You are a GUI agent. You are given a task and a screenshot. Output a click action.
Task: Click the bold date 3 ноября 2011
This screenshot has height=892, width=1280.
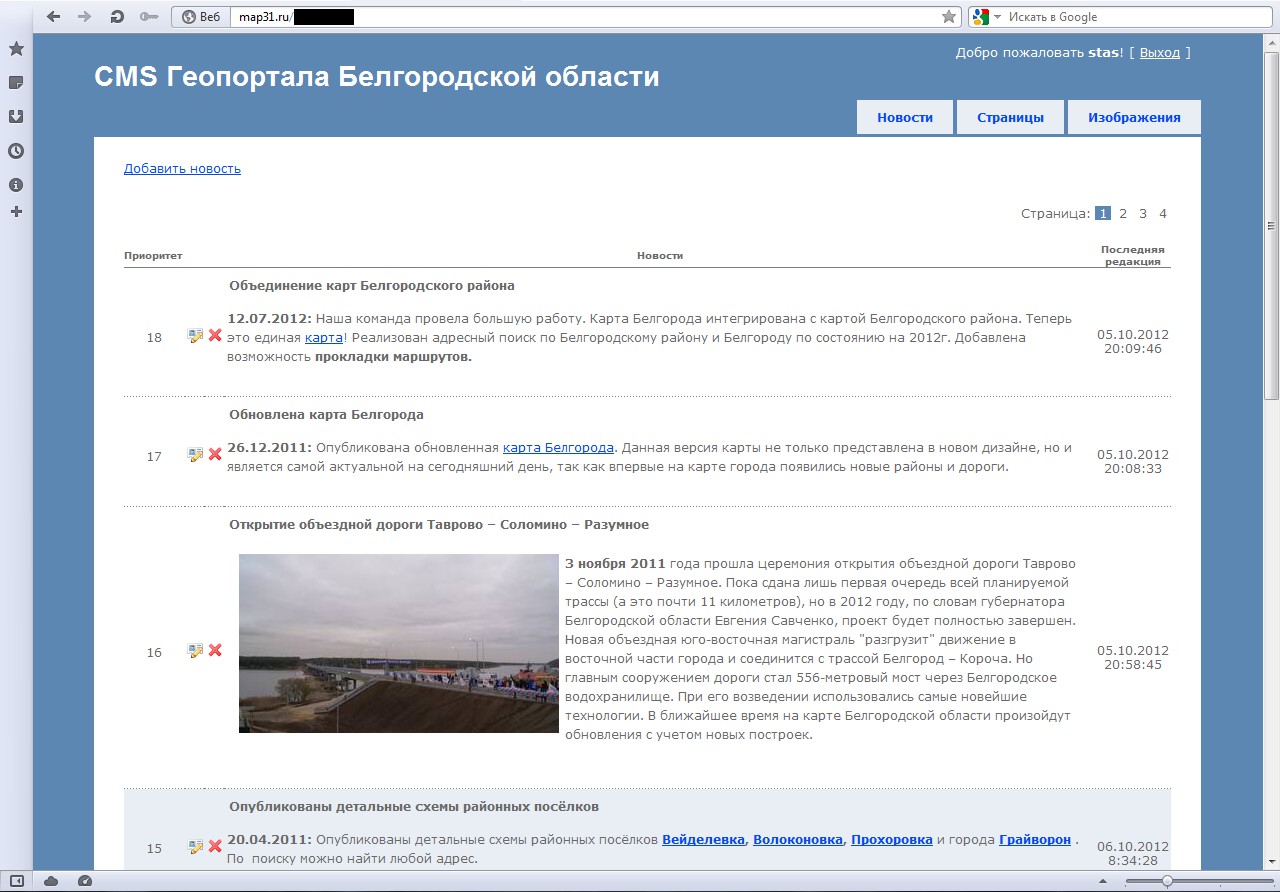pyautogui.click(x=615, y=564)
